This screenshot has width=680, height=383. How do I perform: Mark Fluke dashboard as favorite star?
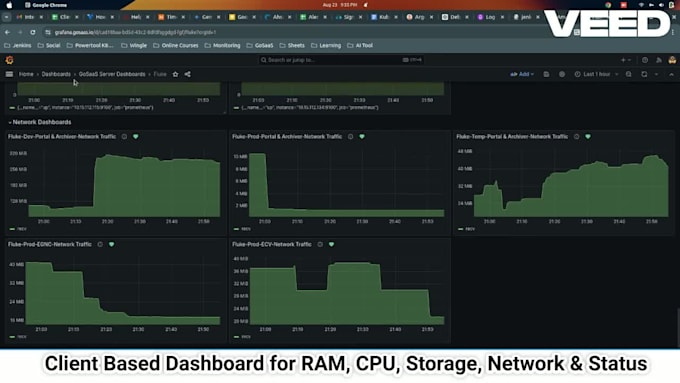pyautogui.click(x=175, y=74)
